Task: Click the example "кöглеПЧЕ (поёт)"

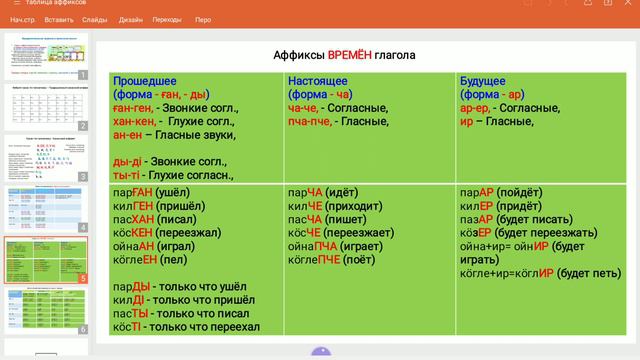Action: [x=331, y=260]
